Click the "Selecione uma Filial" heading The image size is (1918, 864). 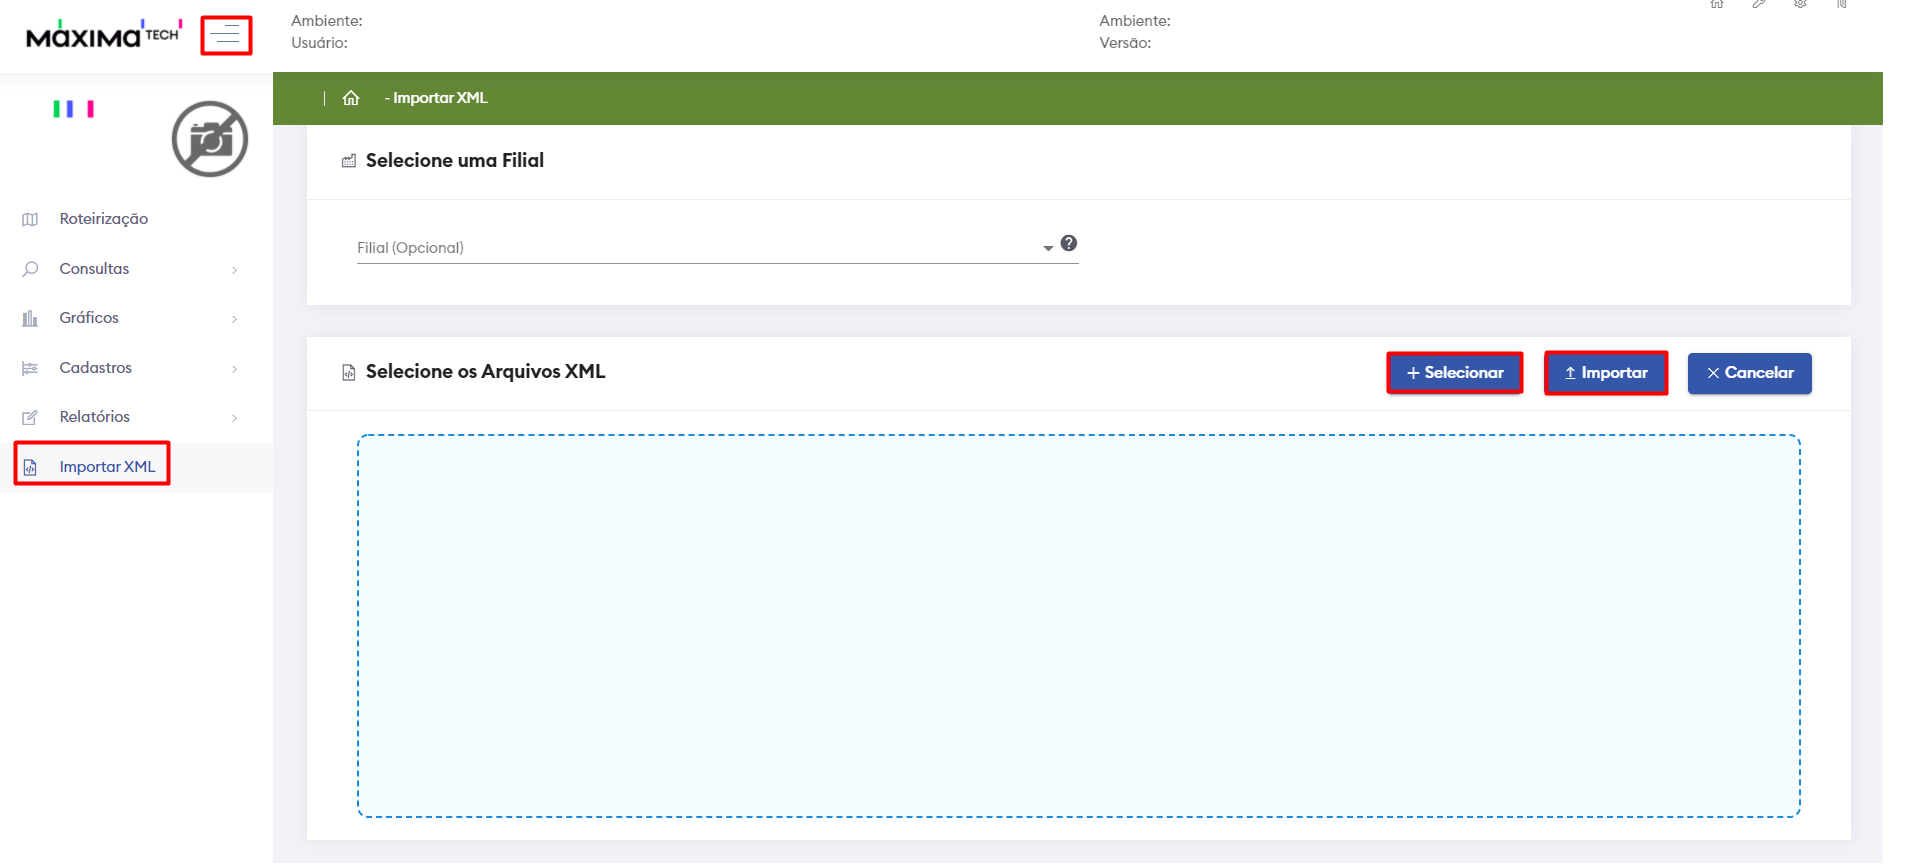pyautogui.click(x=455, y=160)
